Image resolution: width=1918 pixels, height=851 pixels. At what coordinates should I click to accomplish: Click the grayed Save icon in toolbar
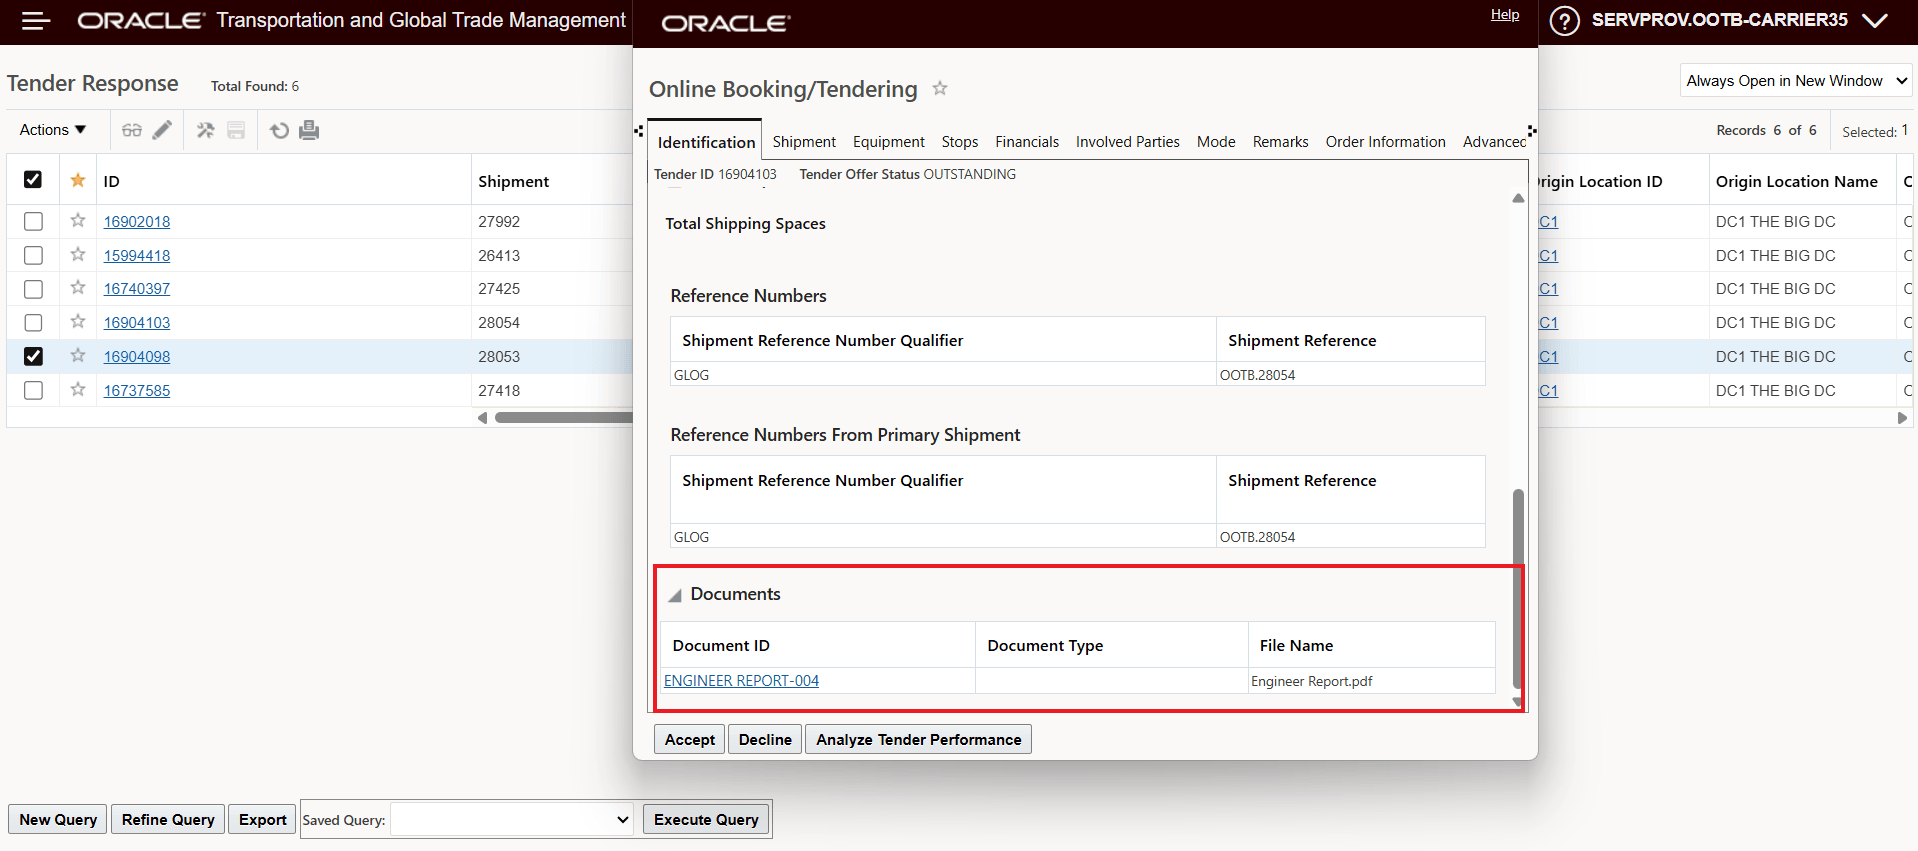tap(236, 130)
